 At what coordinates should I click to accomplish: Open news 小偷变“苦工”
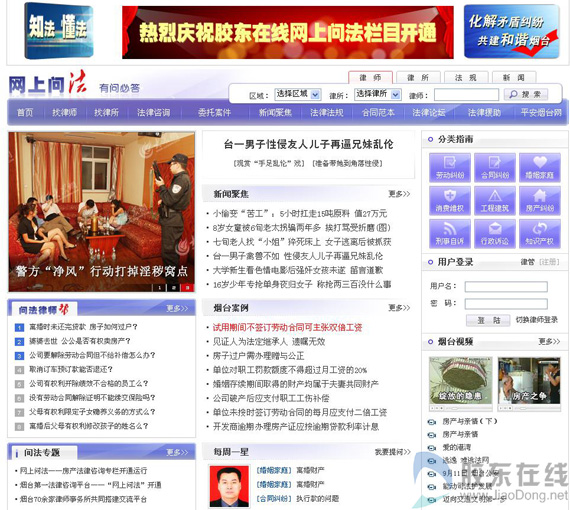[x=300, y=213]
